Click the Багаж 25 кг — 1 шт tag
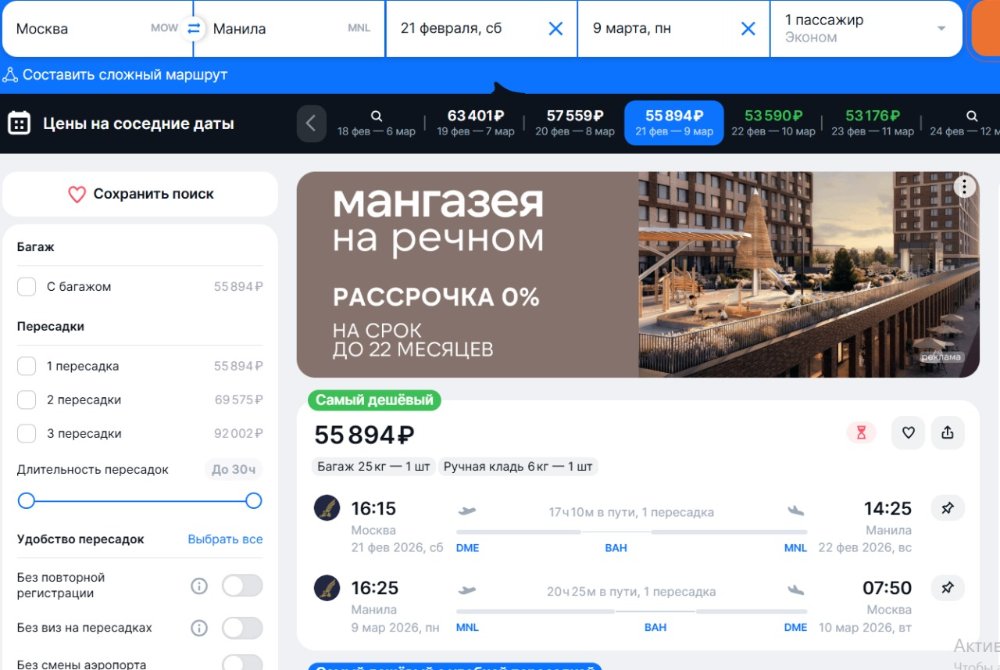The image size is (1000, 670). 374,467
